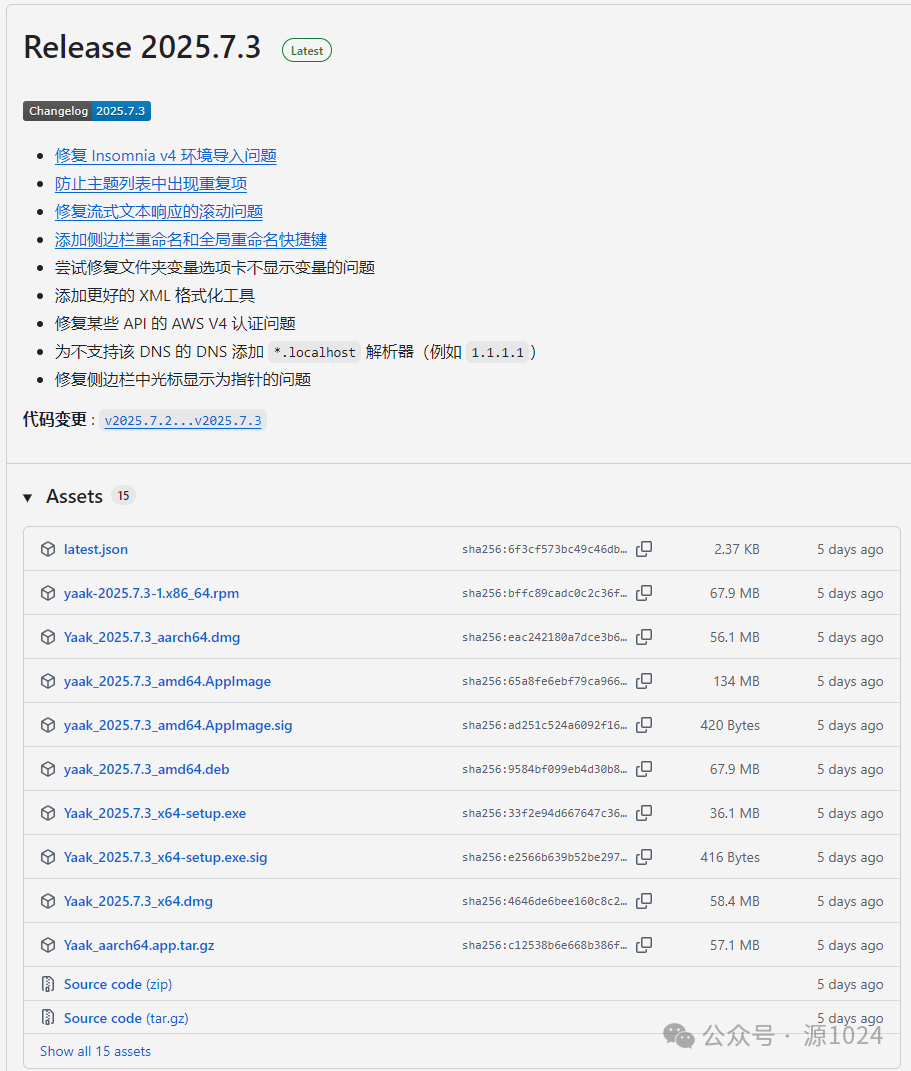
Task: Collapse the Assets section
Action: (26, 496)
